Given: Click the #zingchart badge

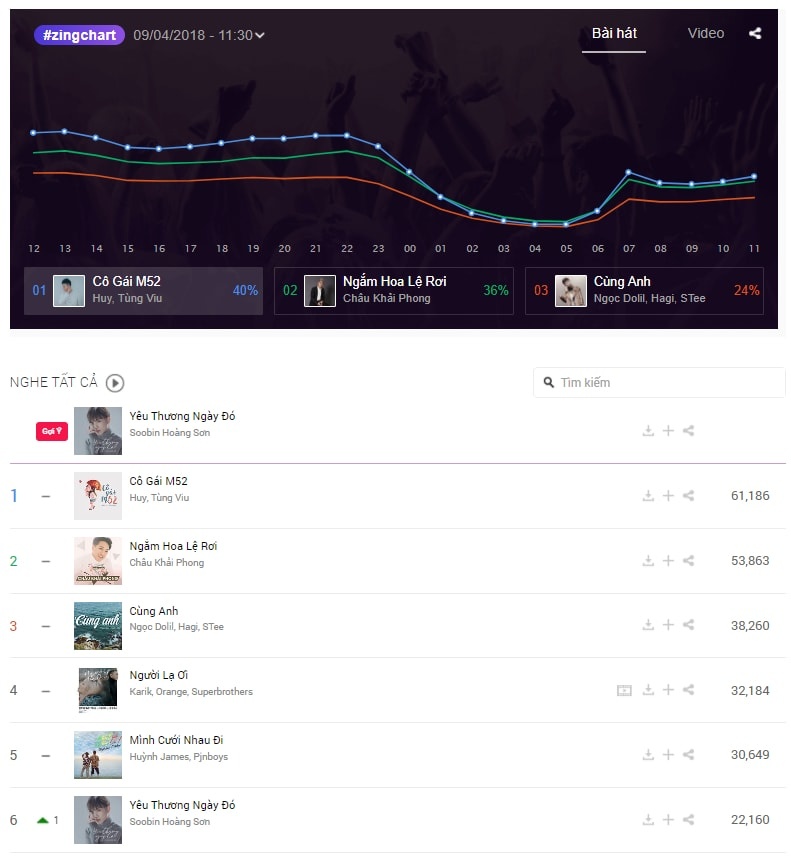Looking at the screenshot, I should 79,35.
